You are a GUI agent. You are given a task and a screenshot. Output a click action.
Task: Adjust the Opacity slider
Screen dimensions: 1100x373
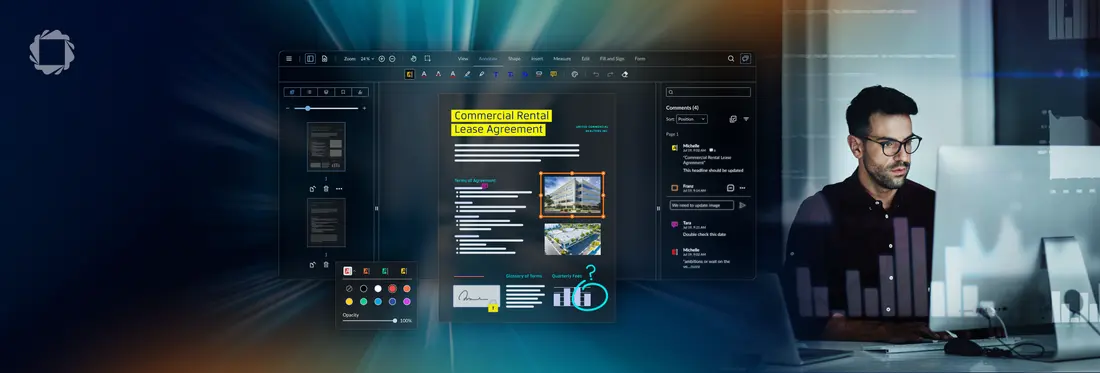tap(369, 320)
